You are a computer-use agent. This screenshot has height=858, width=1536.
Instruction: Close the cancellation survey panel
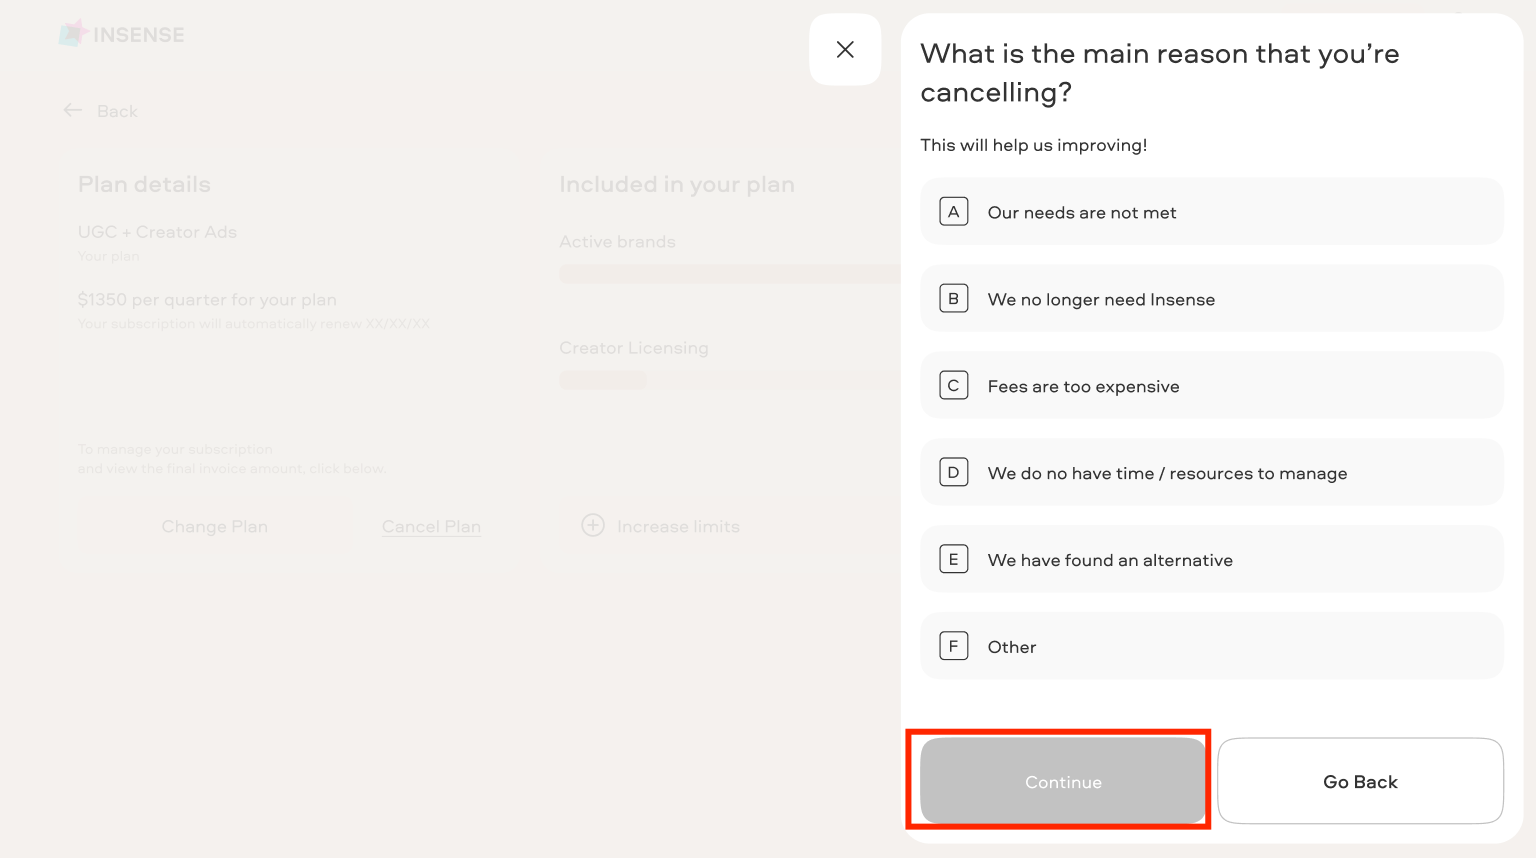point(845,49)
